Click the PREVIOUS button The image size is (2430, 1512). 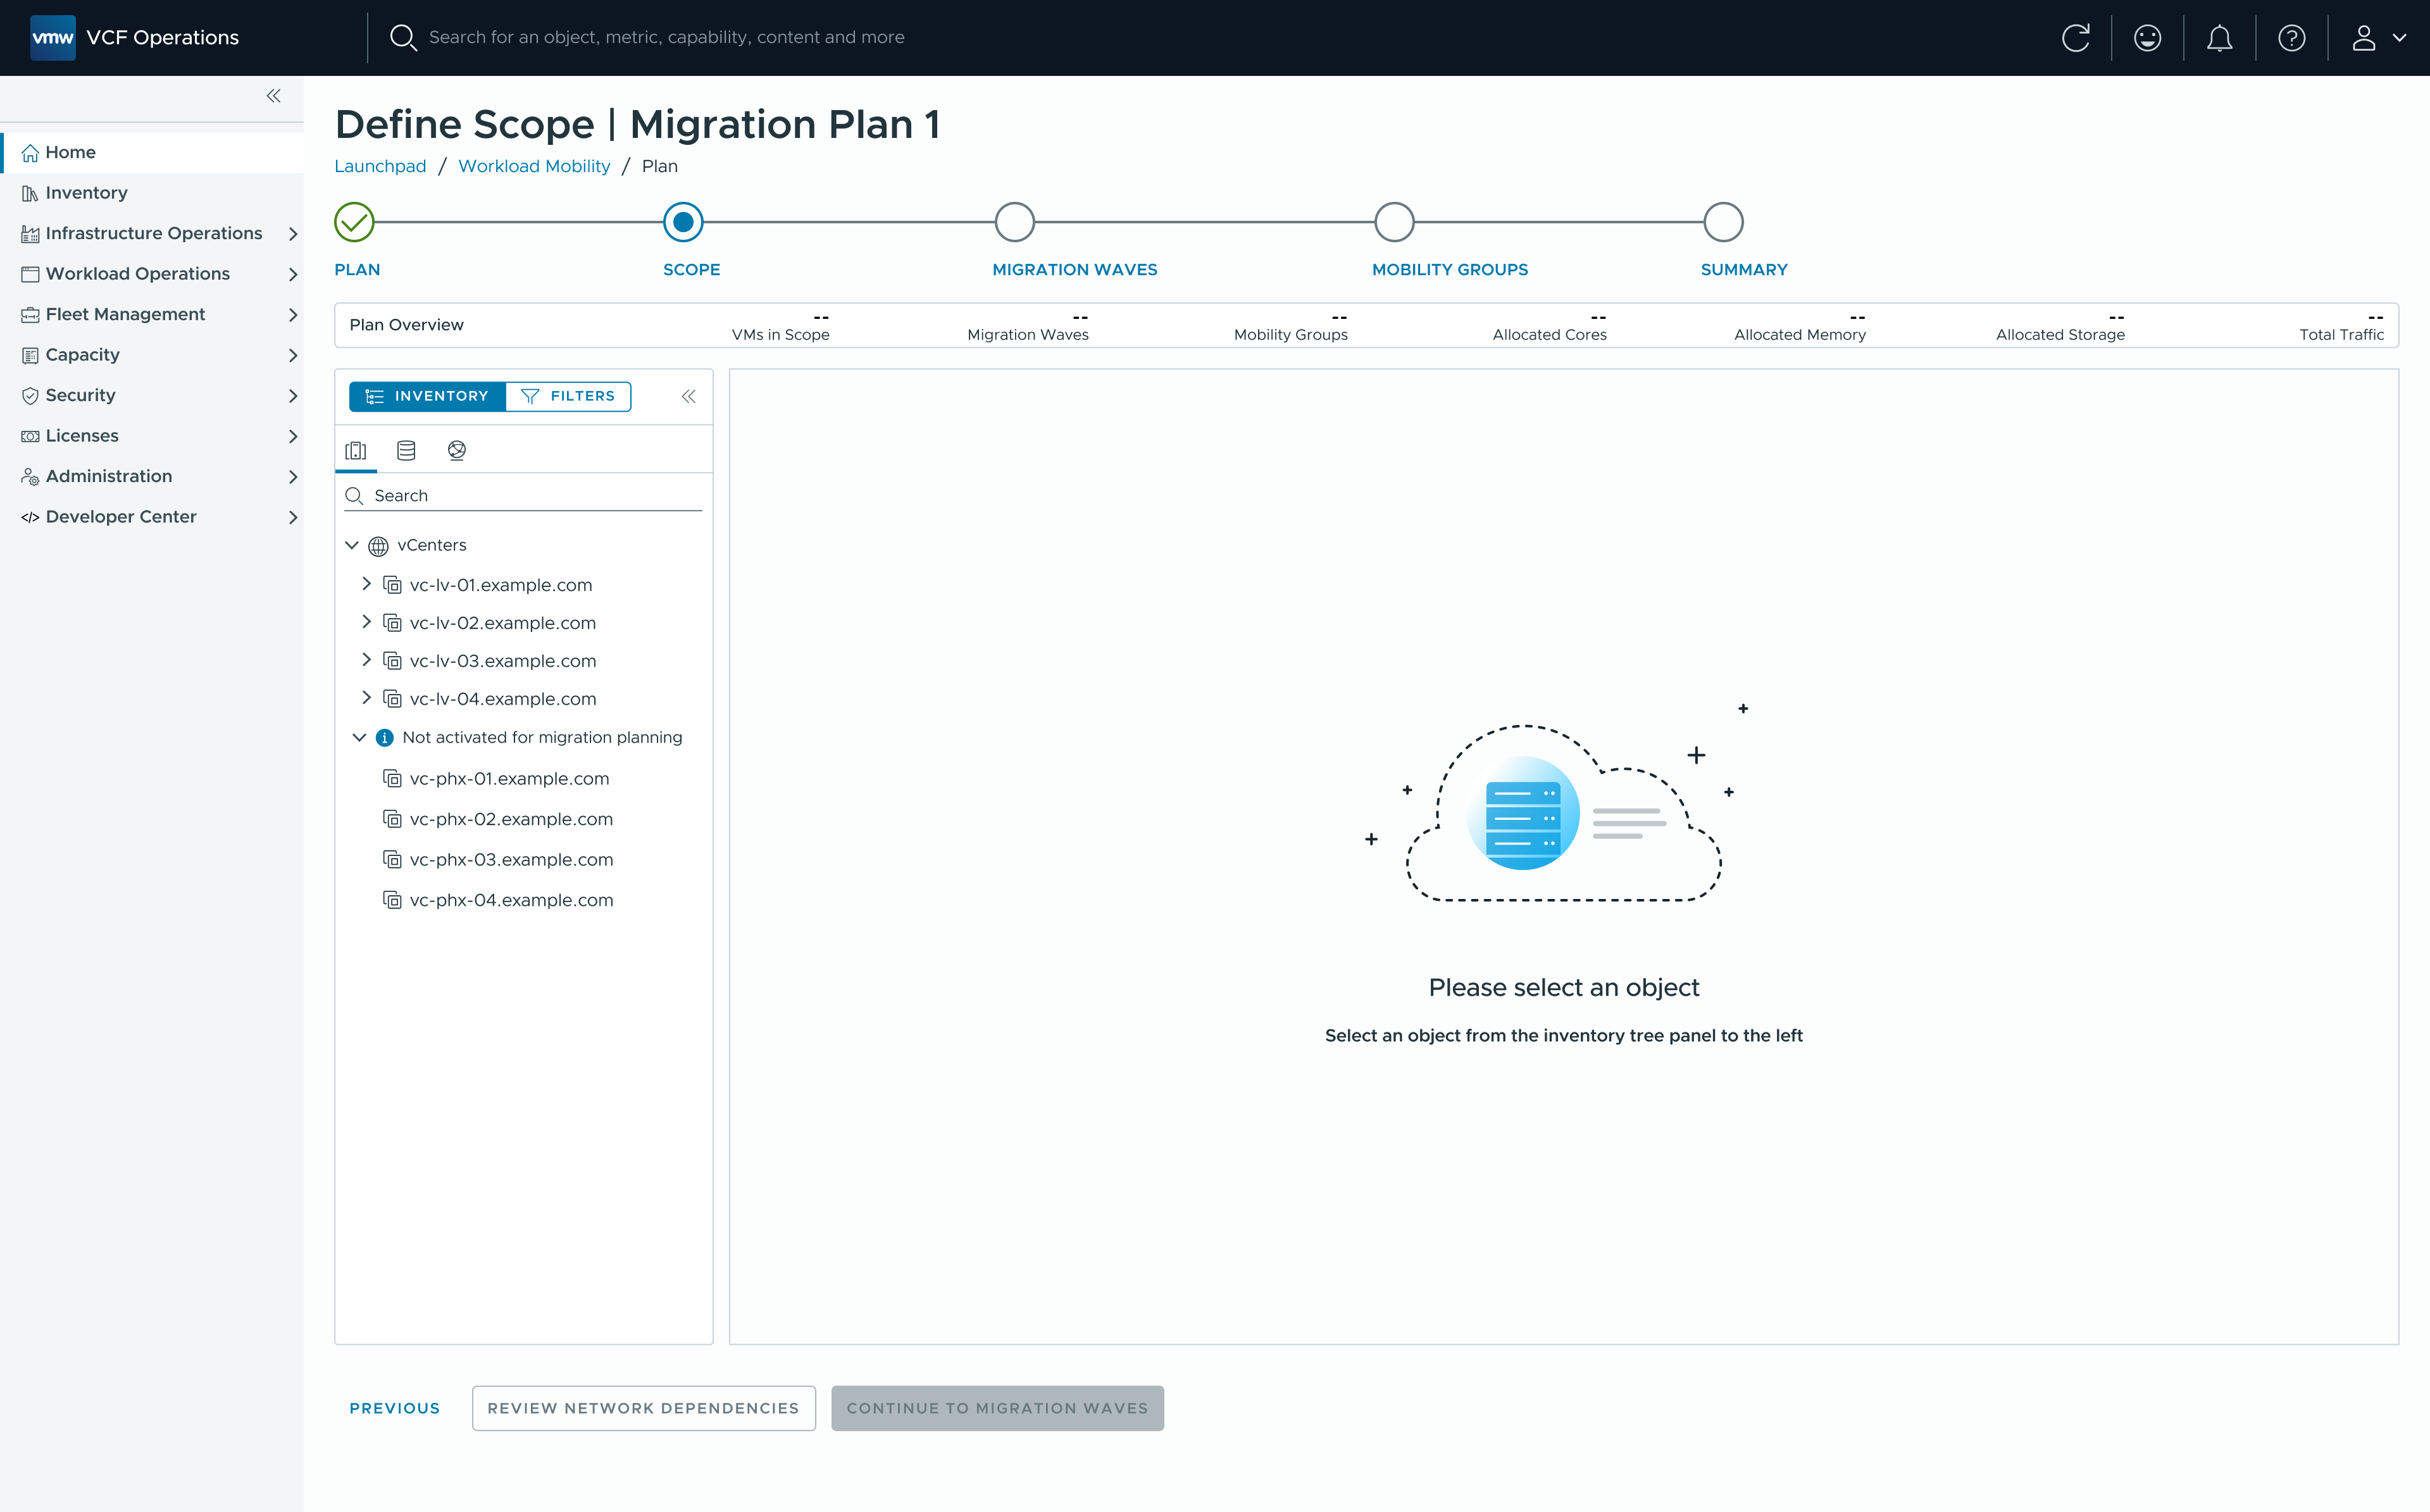(394, 1408)
